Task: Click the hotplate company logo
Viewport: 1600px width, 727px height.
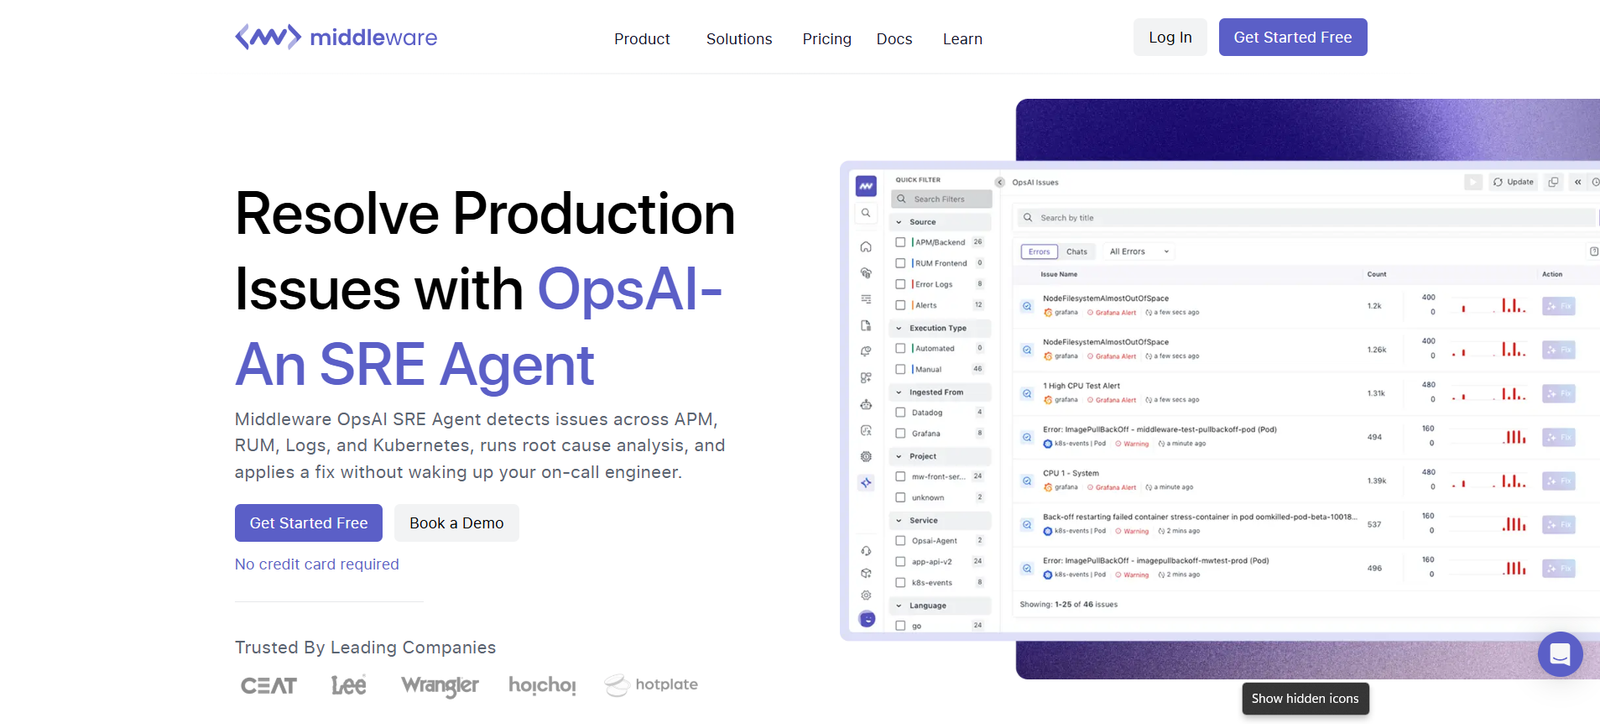Action: [x=651, y=685]
